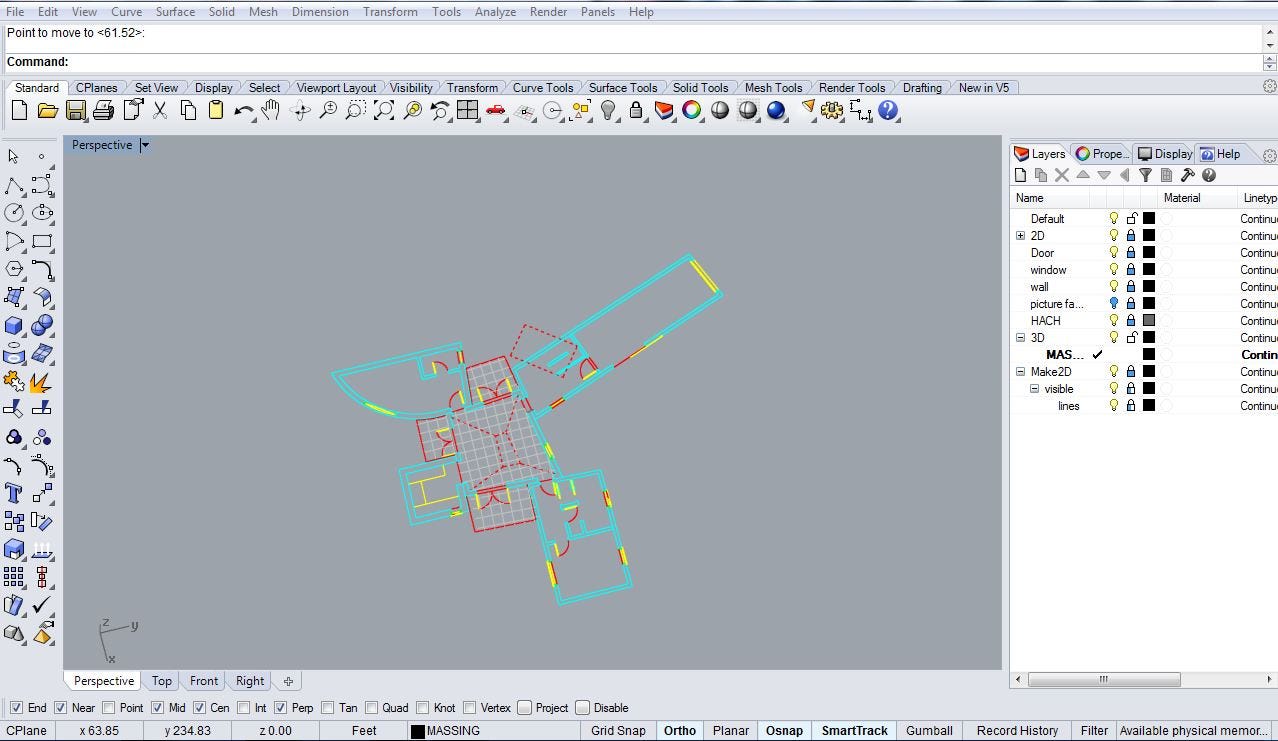The height and width of the screenshot is (741, 1278).
Task: Click the New file icon in Standard toolbar
Action: click(x=19, y=111)
